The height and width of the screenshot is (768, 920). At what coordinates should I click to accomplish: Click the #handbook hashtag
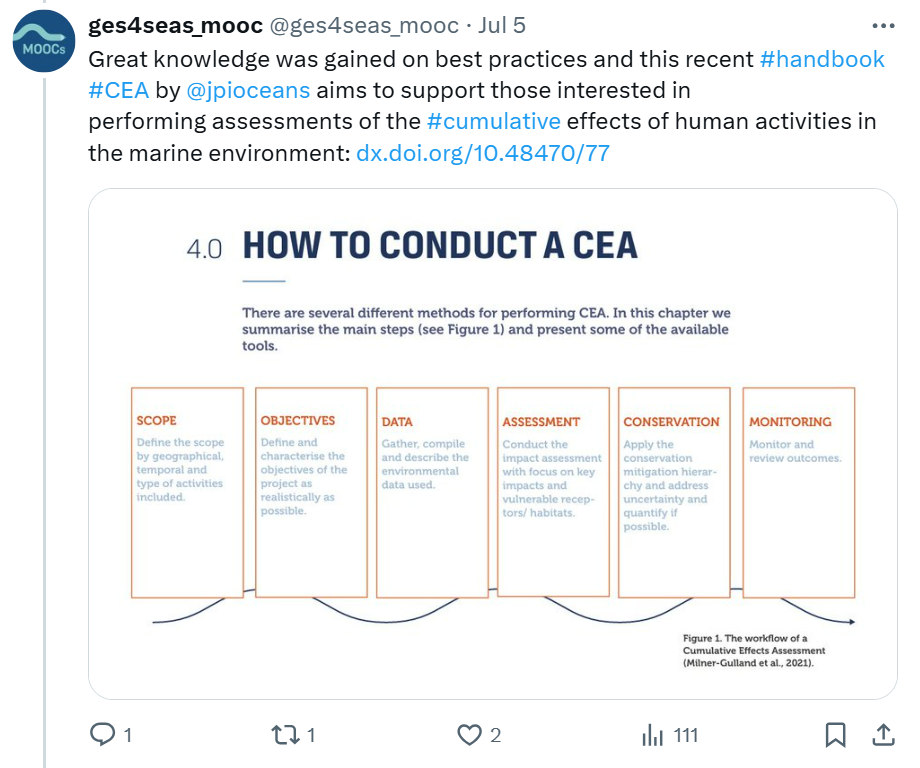click(x=822, y=59)
